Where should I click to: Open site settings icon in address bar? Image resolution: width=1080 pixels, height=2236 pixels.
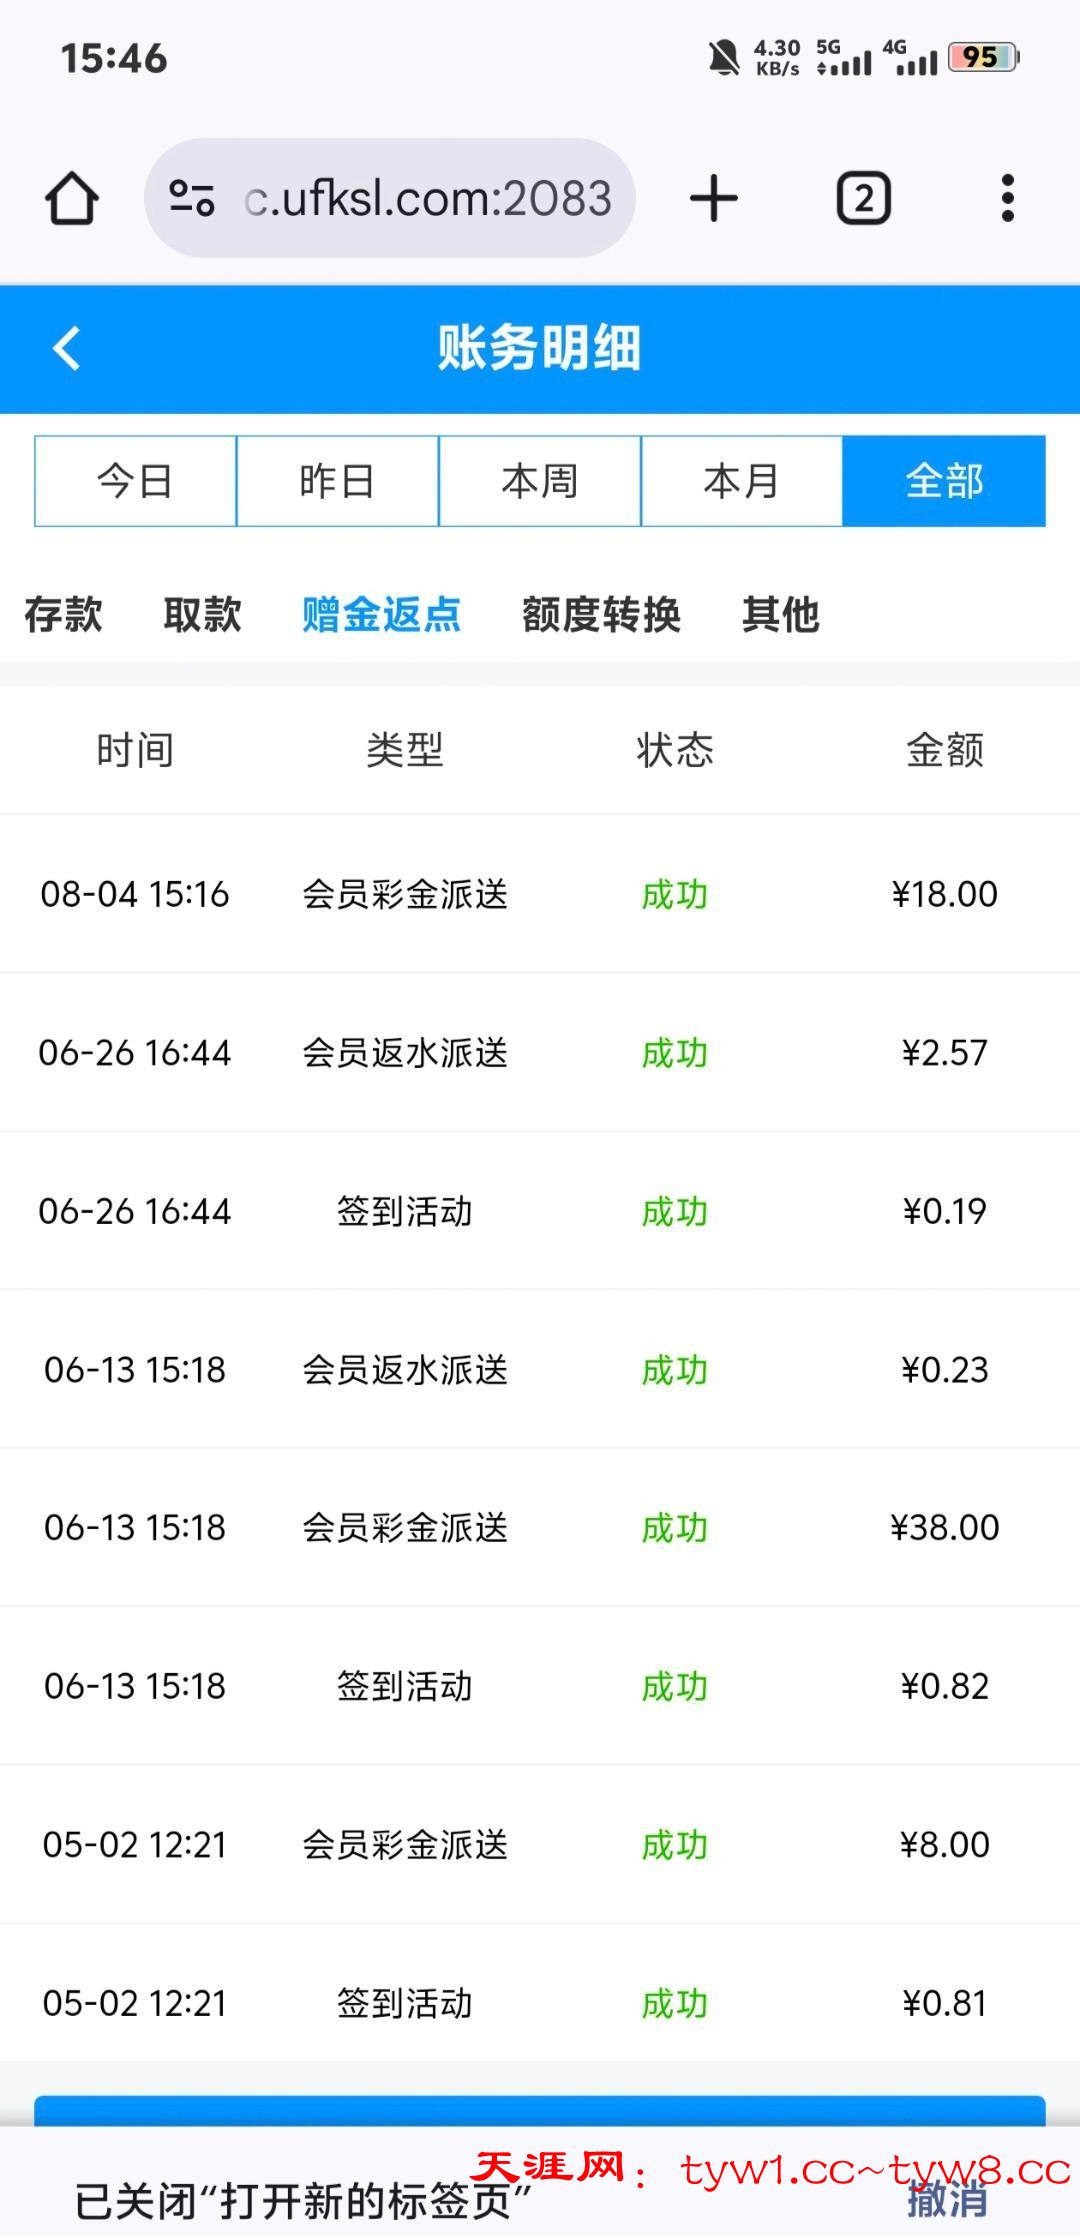click(x=192, y=198)
